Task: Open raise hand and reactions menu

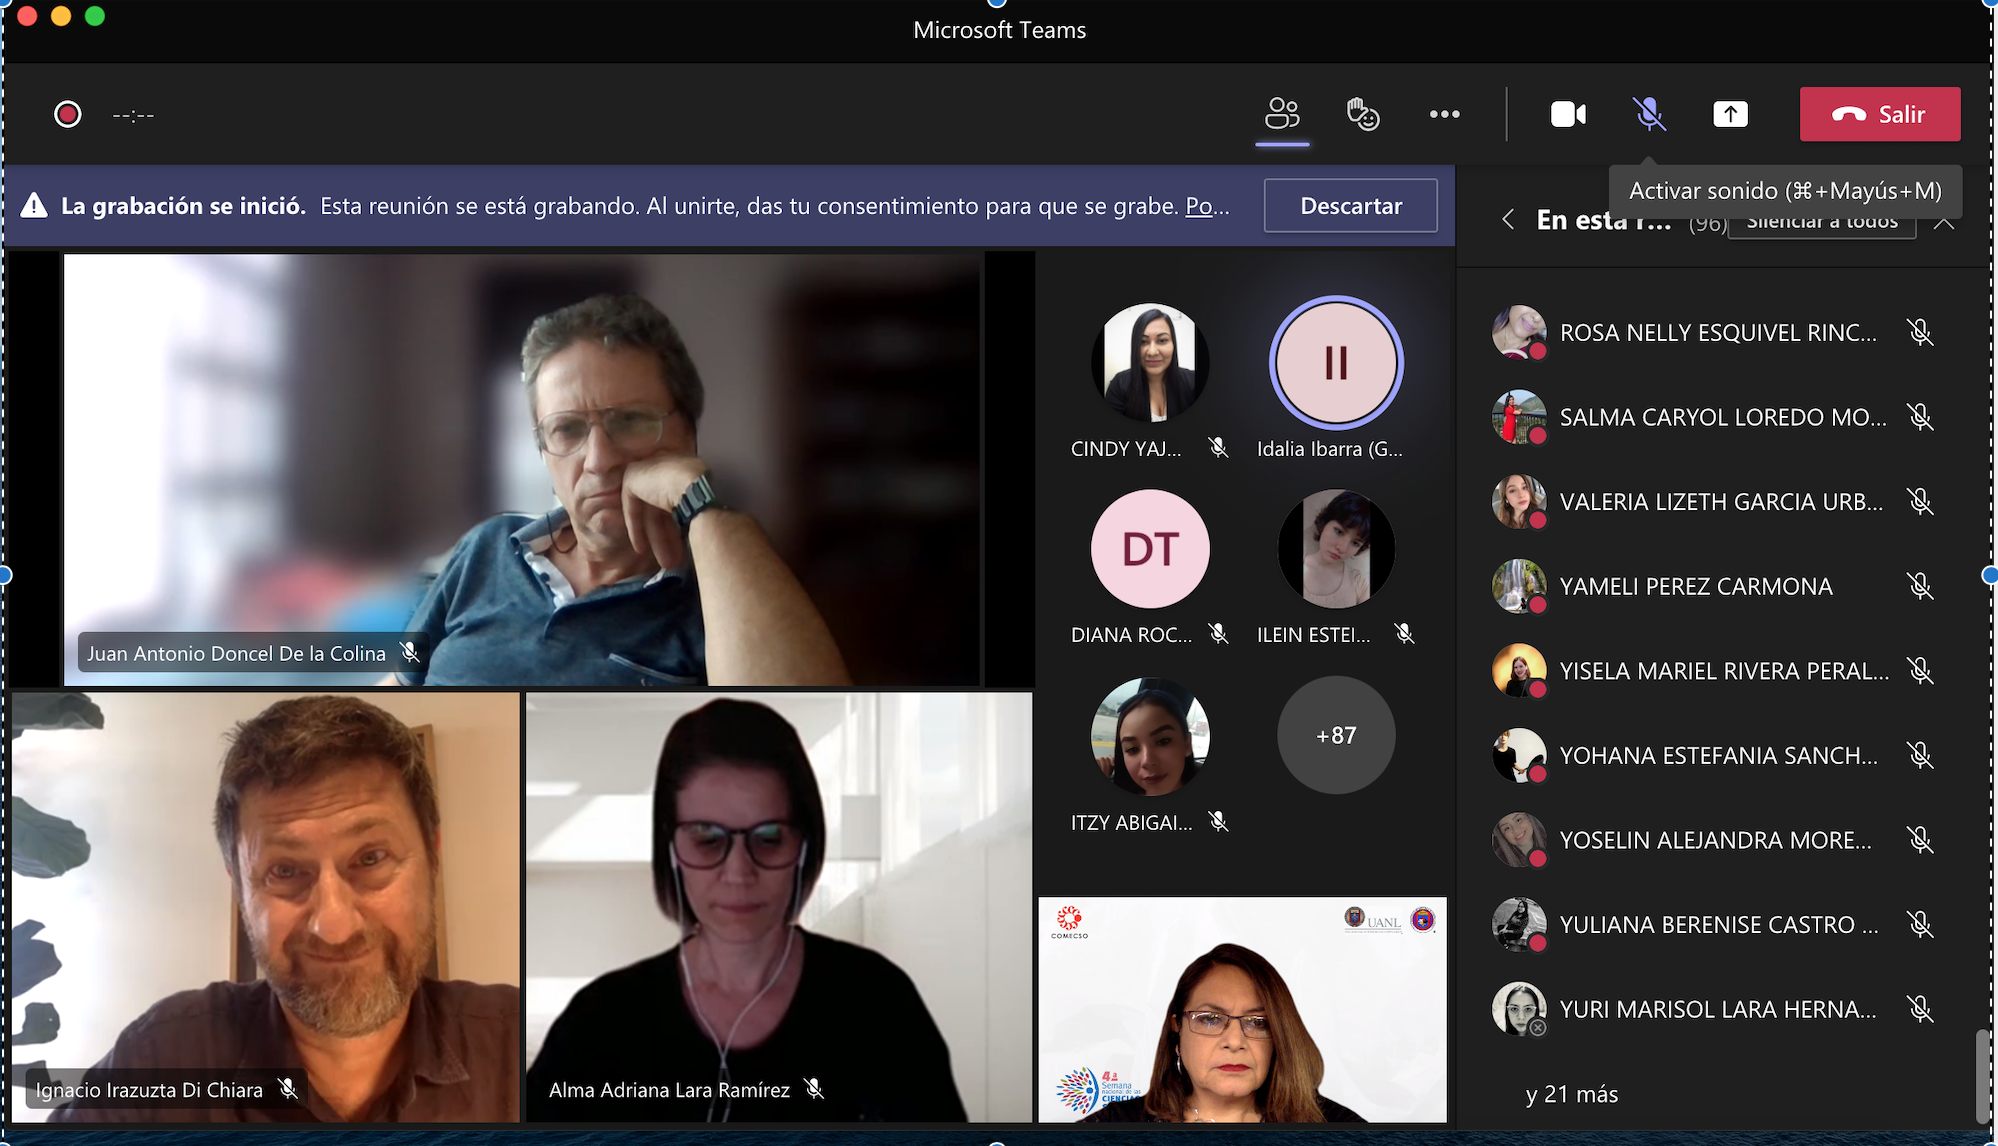Action: 1363,114
